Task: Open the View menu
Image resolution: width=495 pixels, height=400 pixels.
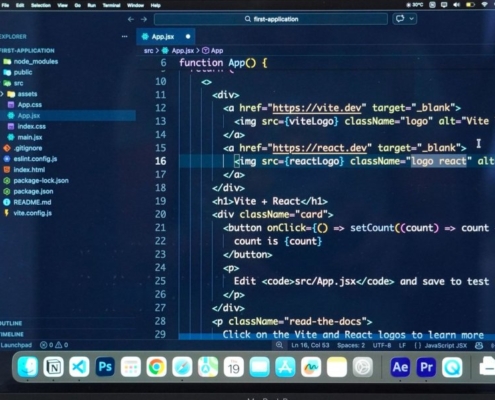Action: [x=62, y=5]
